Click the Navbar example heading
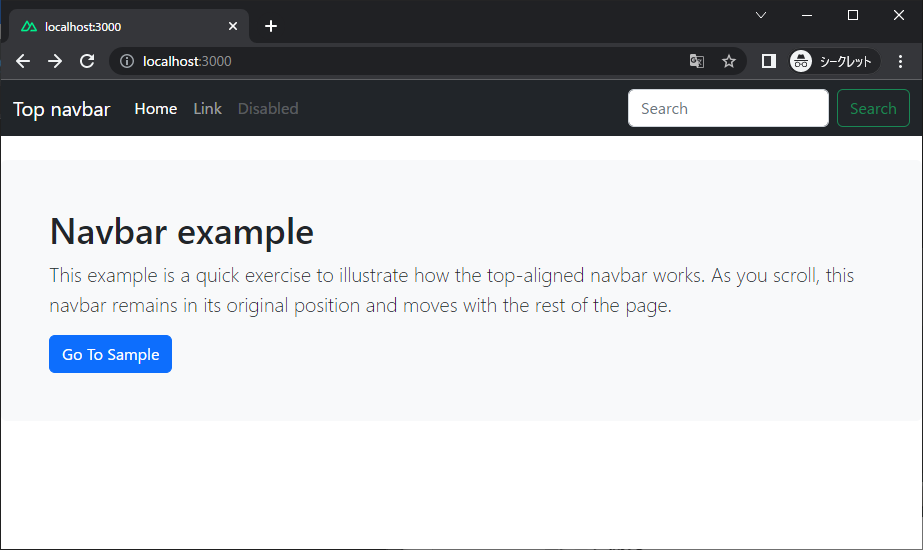The height and width of the screenshot is (550, 923). point(182,231)
